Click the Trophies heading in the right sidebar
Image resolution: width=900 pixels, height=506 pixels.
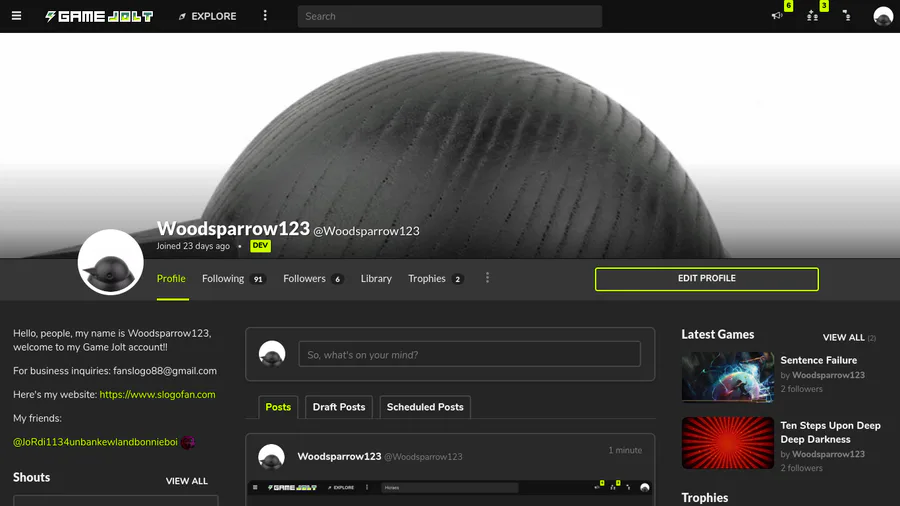(x=704, y=498)
